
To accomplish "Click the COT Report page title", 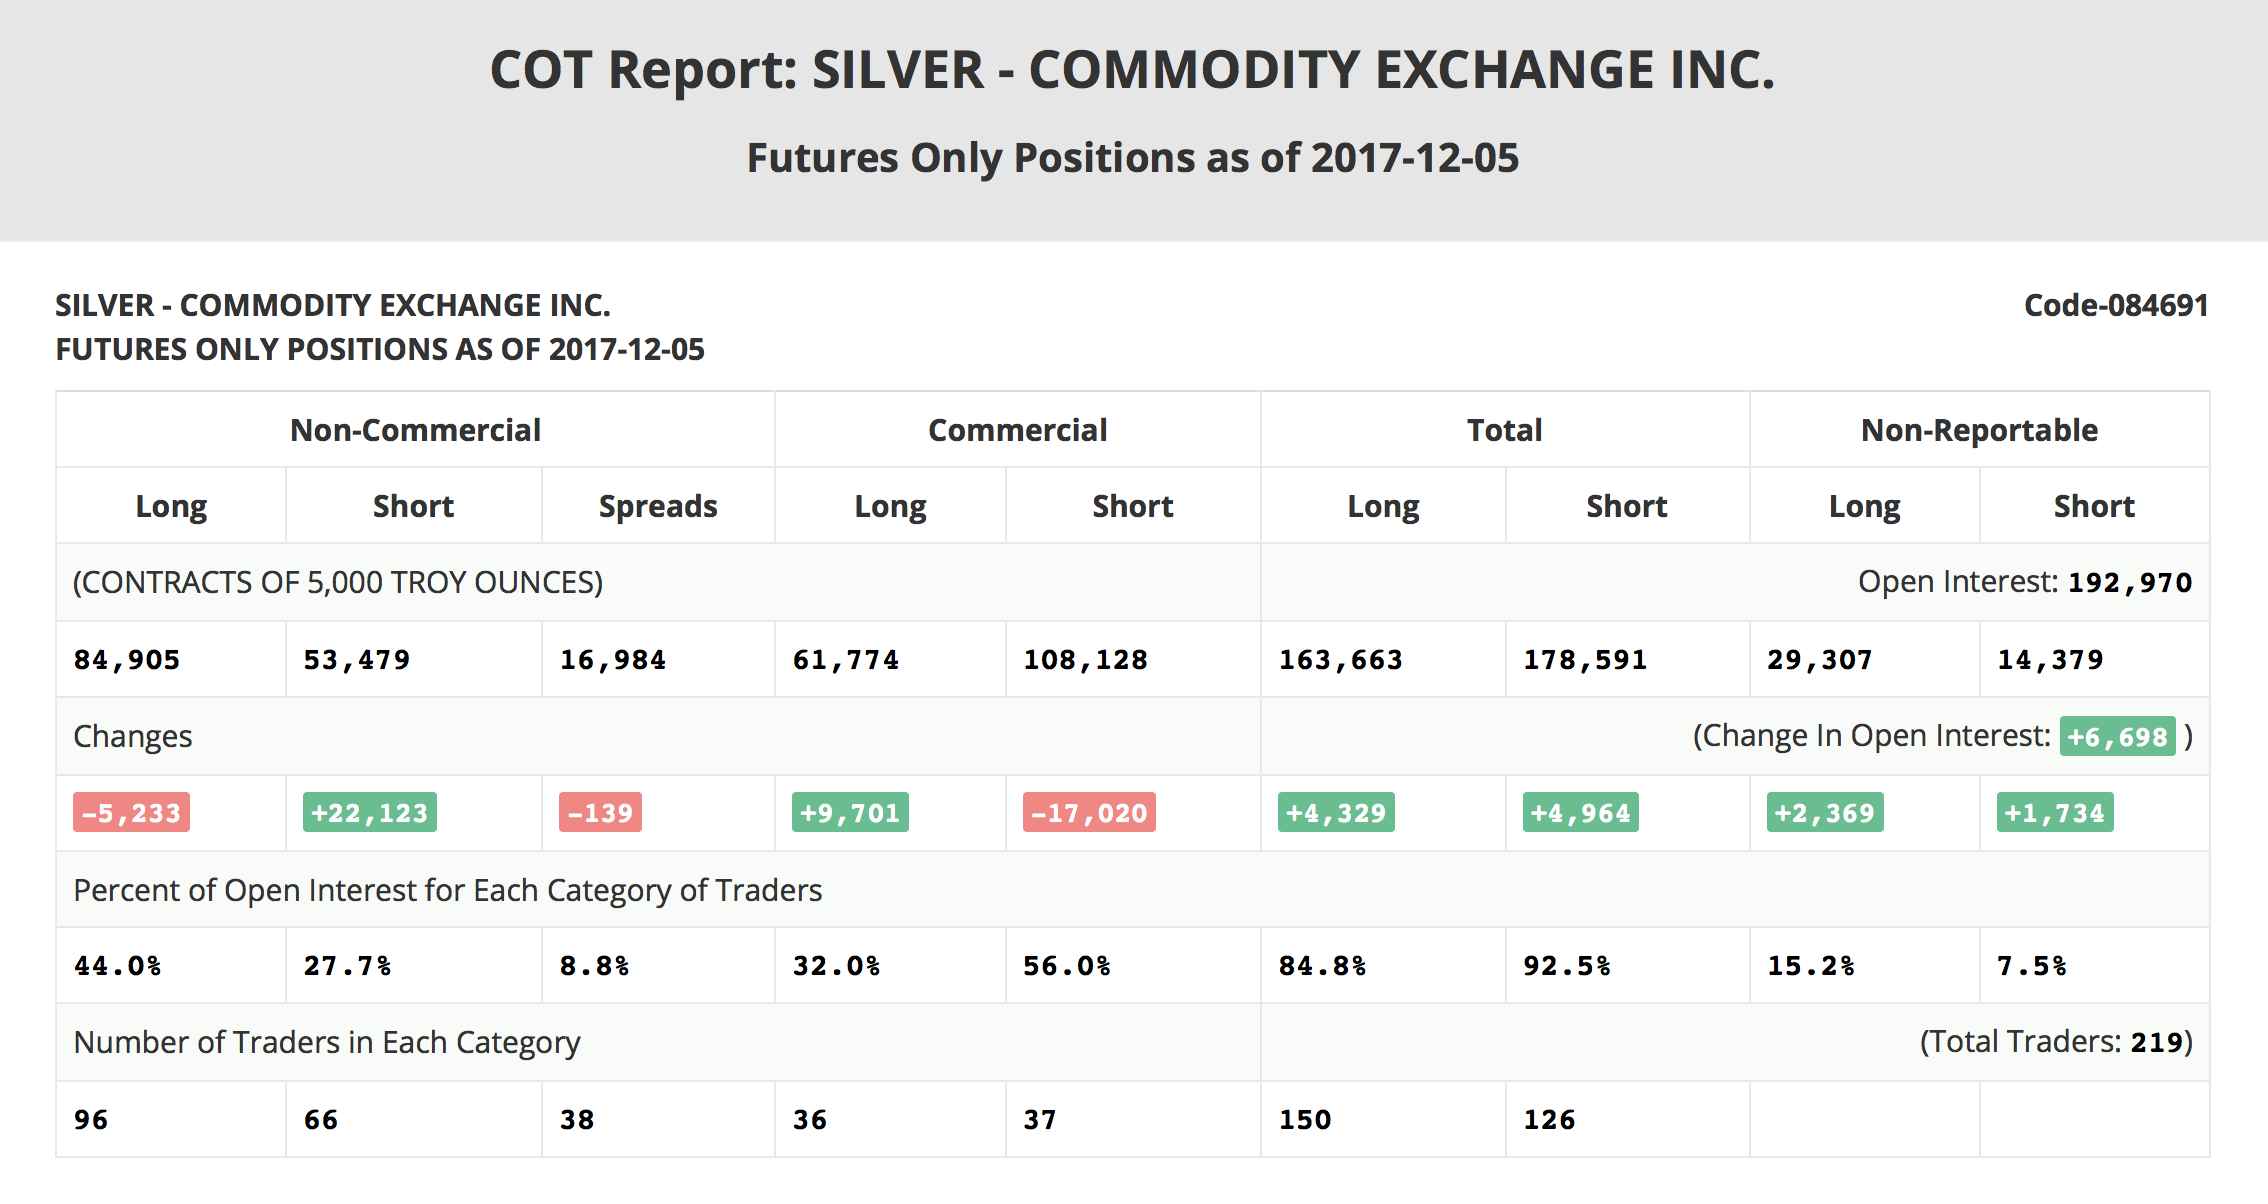I will point(1132,70).
